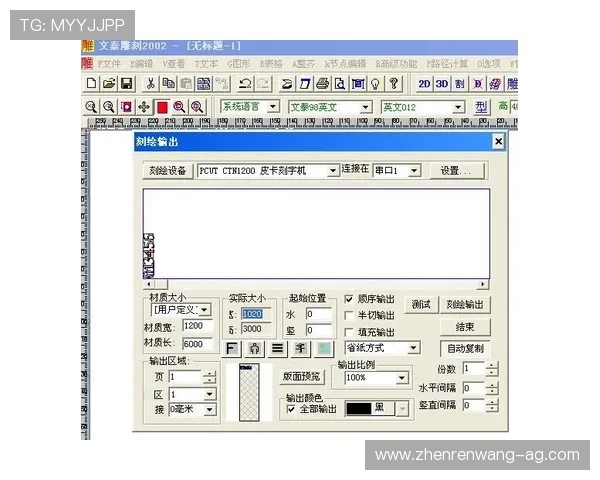Click the Save floppy disk icon
This screenshot has width=600, height=480.
[x=126, y=84]
